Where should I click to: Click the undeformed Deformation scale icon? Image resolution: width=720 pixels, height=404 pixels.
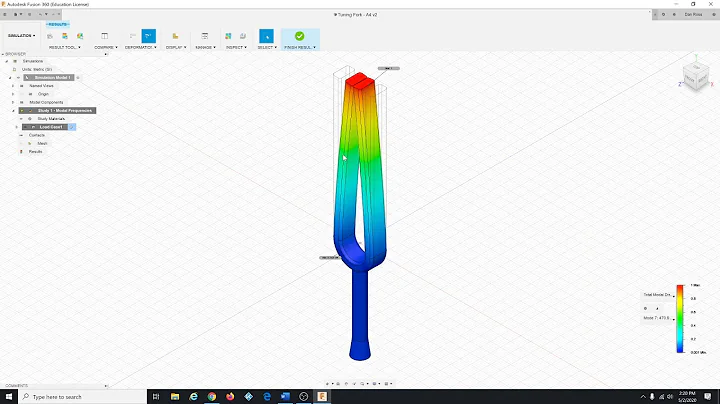[x=133, y=36]
